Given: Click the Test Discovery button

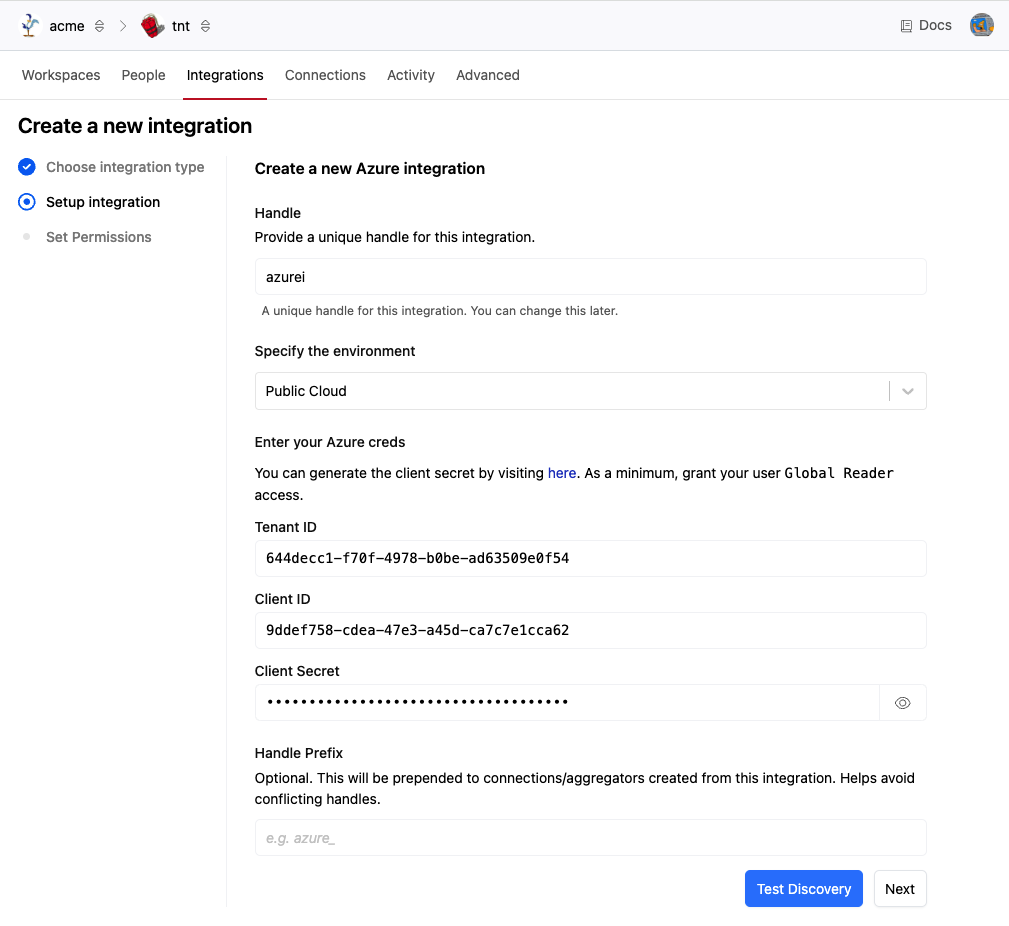Looking at the screenshot, I should 803,889.
